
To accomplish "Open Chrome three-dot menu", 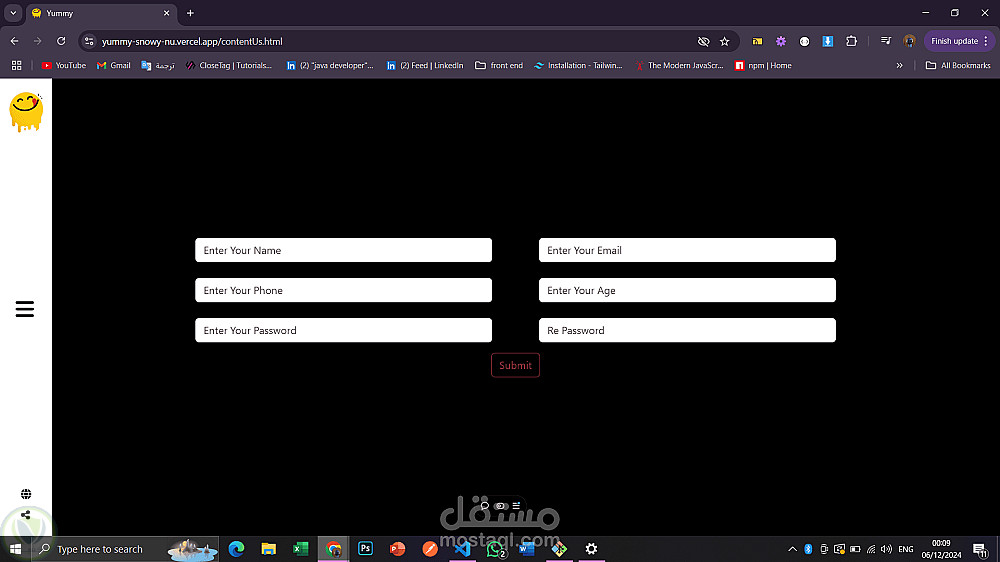I will pos(986,41).
